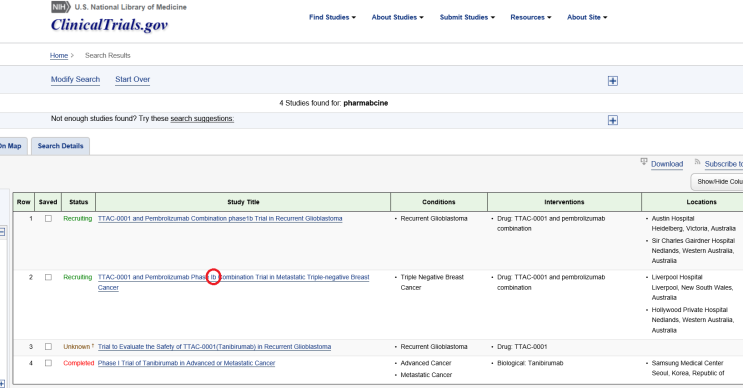Image resolution: width=743 pixels, height=388 pixels.
Task: Open the Triple-negative Breast Cancer trial link
Action: click(x=233, y=282)
